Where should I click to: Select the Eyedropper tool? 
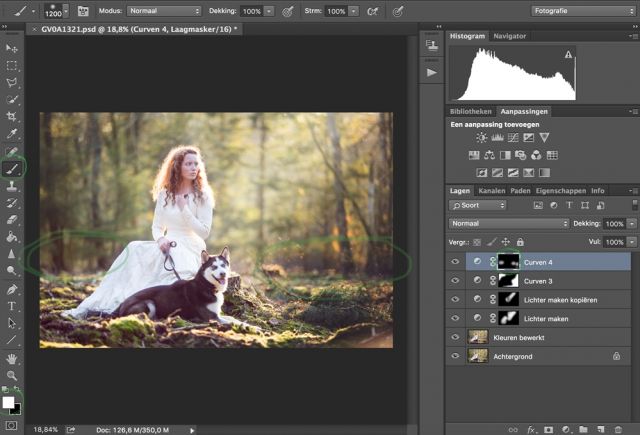11,133
